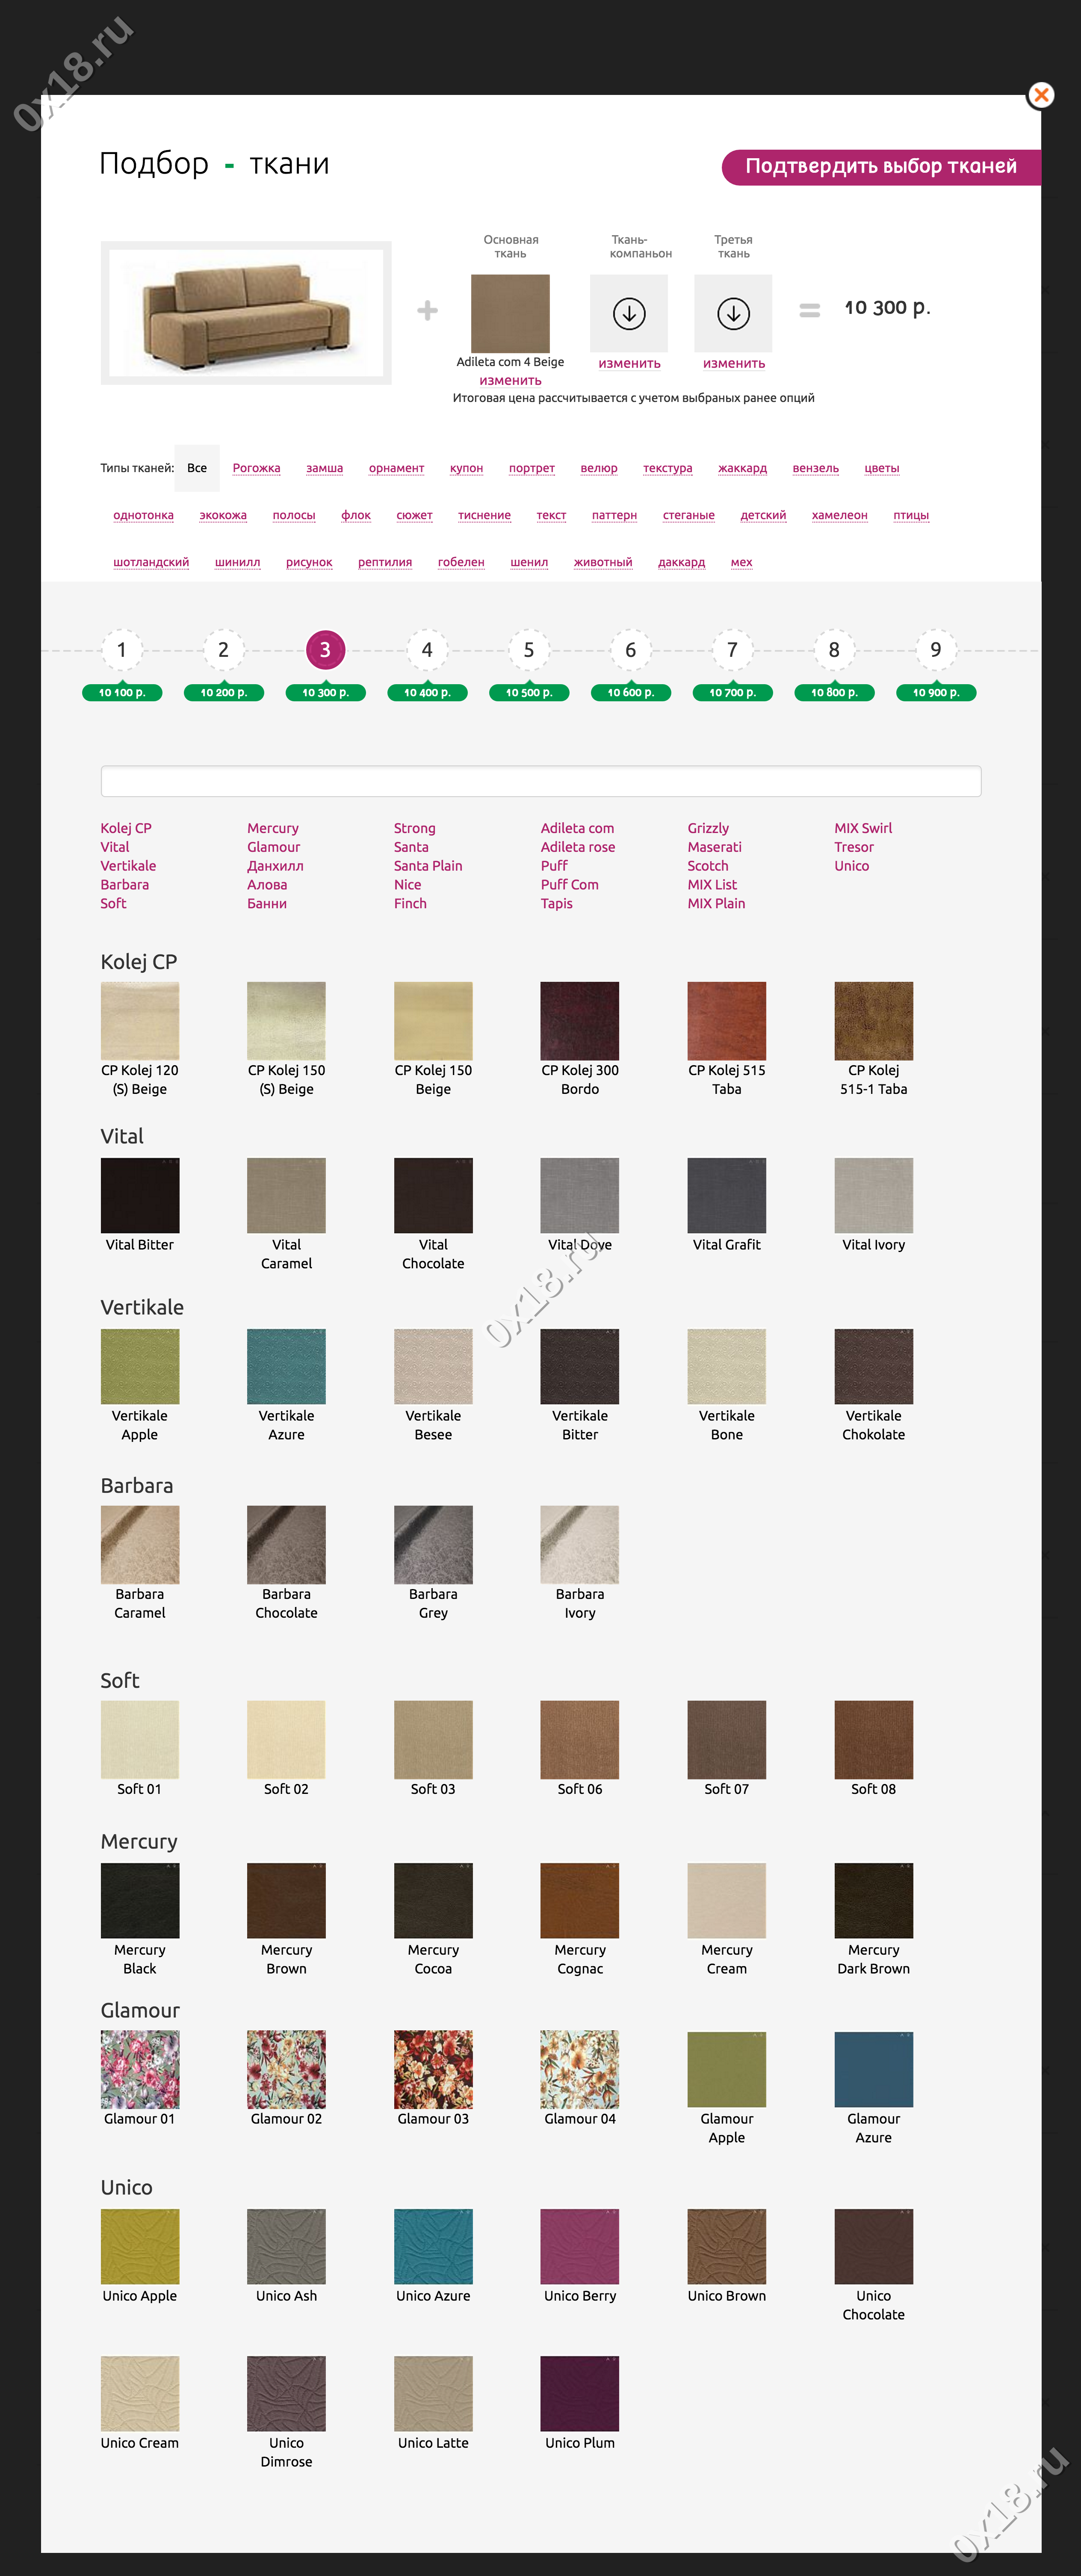Pick the Vertikale Azure fabric swatch
The width and height of the screenshot is (1081, 2576).
click(286, 1366)
